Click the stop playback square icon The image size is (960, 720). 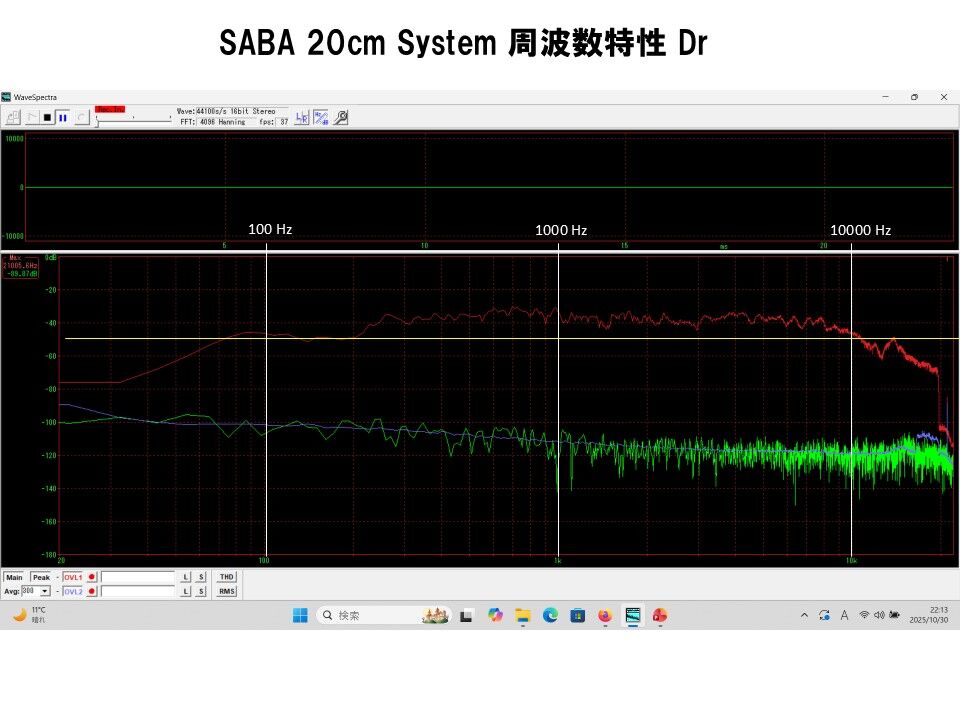tap(49, 116)
